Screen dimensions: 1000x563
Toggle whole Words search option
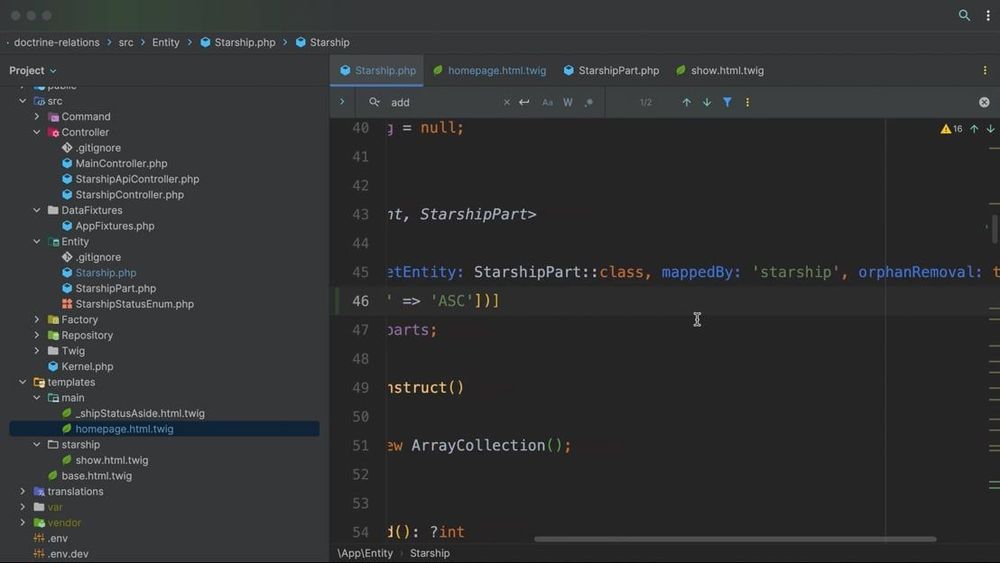click(567, 102)
